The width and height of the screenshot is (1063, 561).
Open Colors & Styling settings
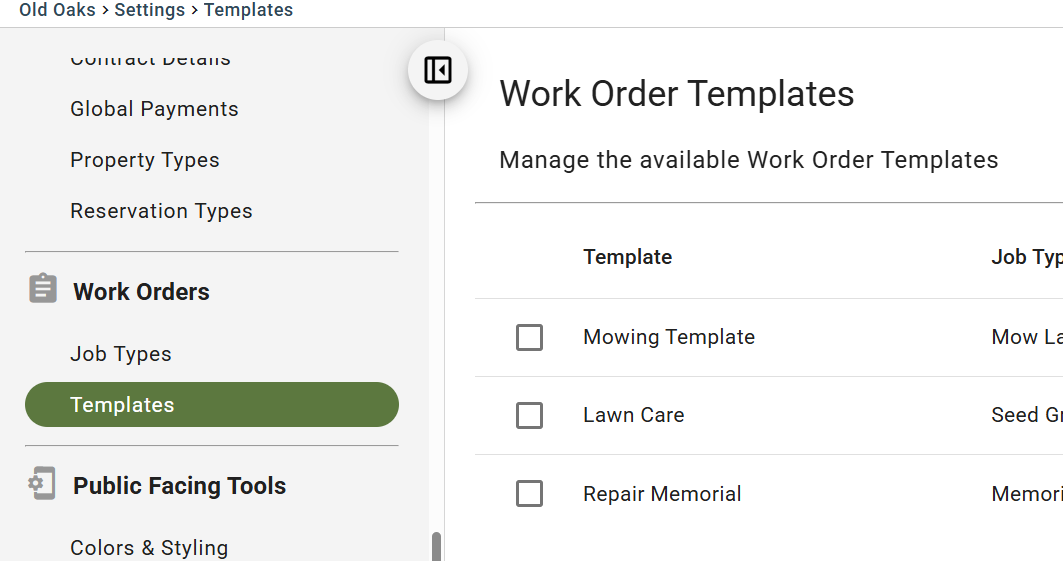[149, 547]
